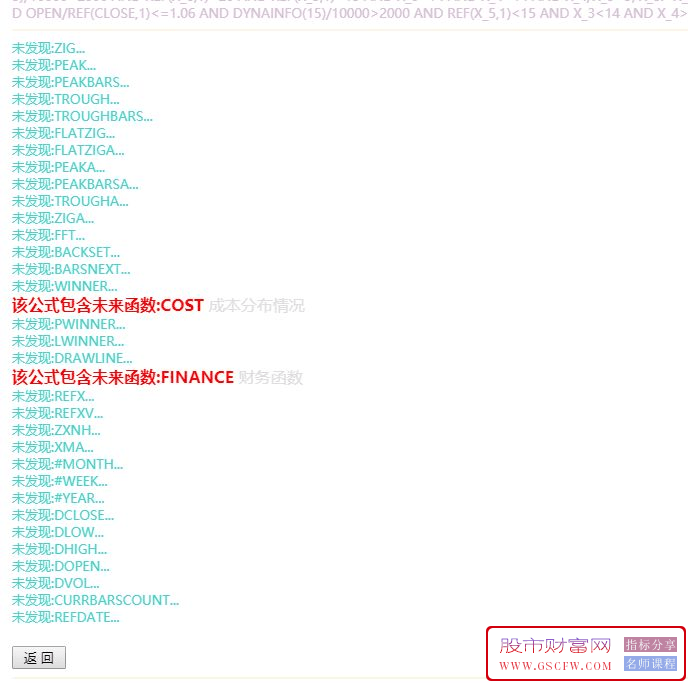This screenshot has height=683, width=688.
Task: Select the text 未发现:CURRBARSCOUNT...
Action: click(96, 601)
